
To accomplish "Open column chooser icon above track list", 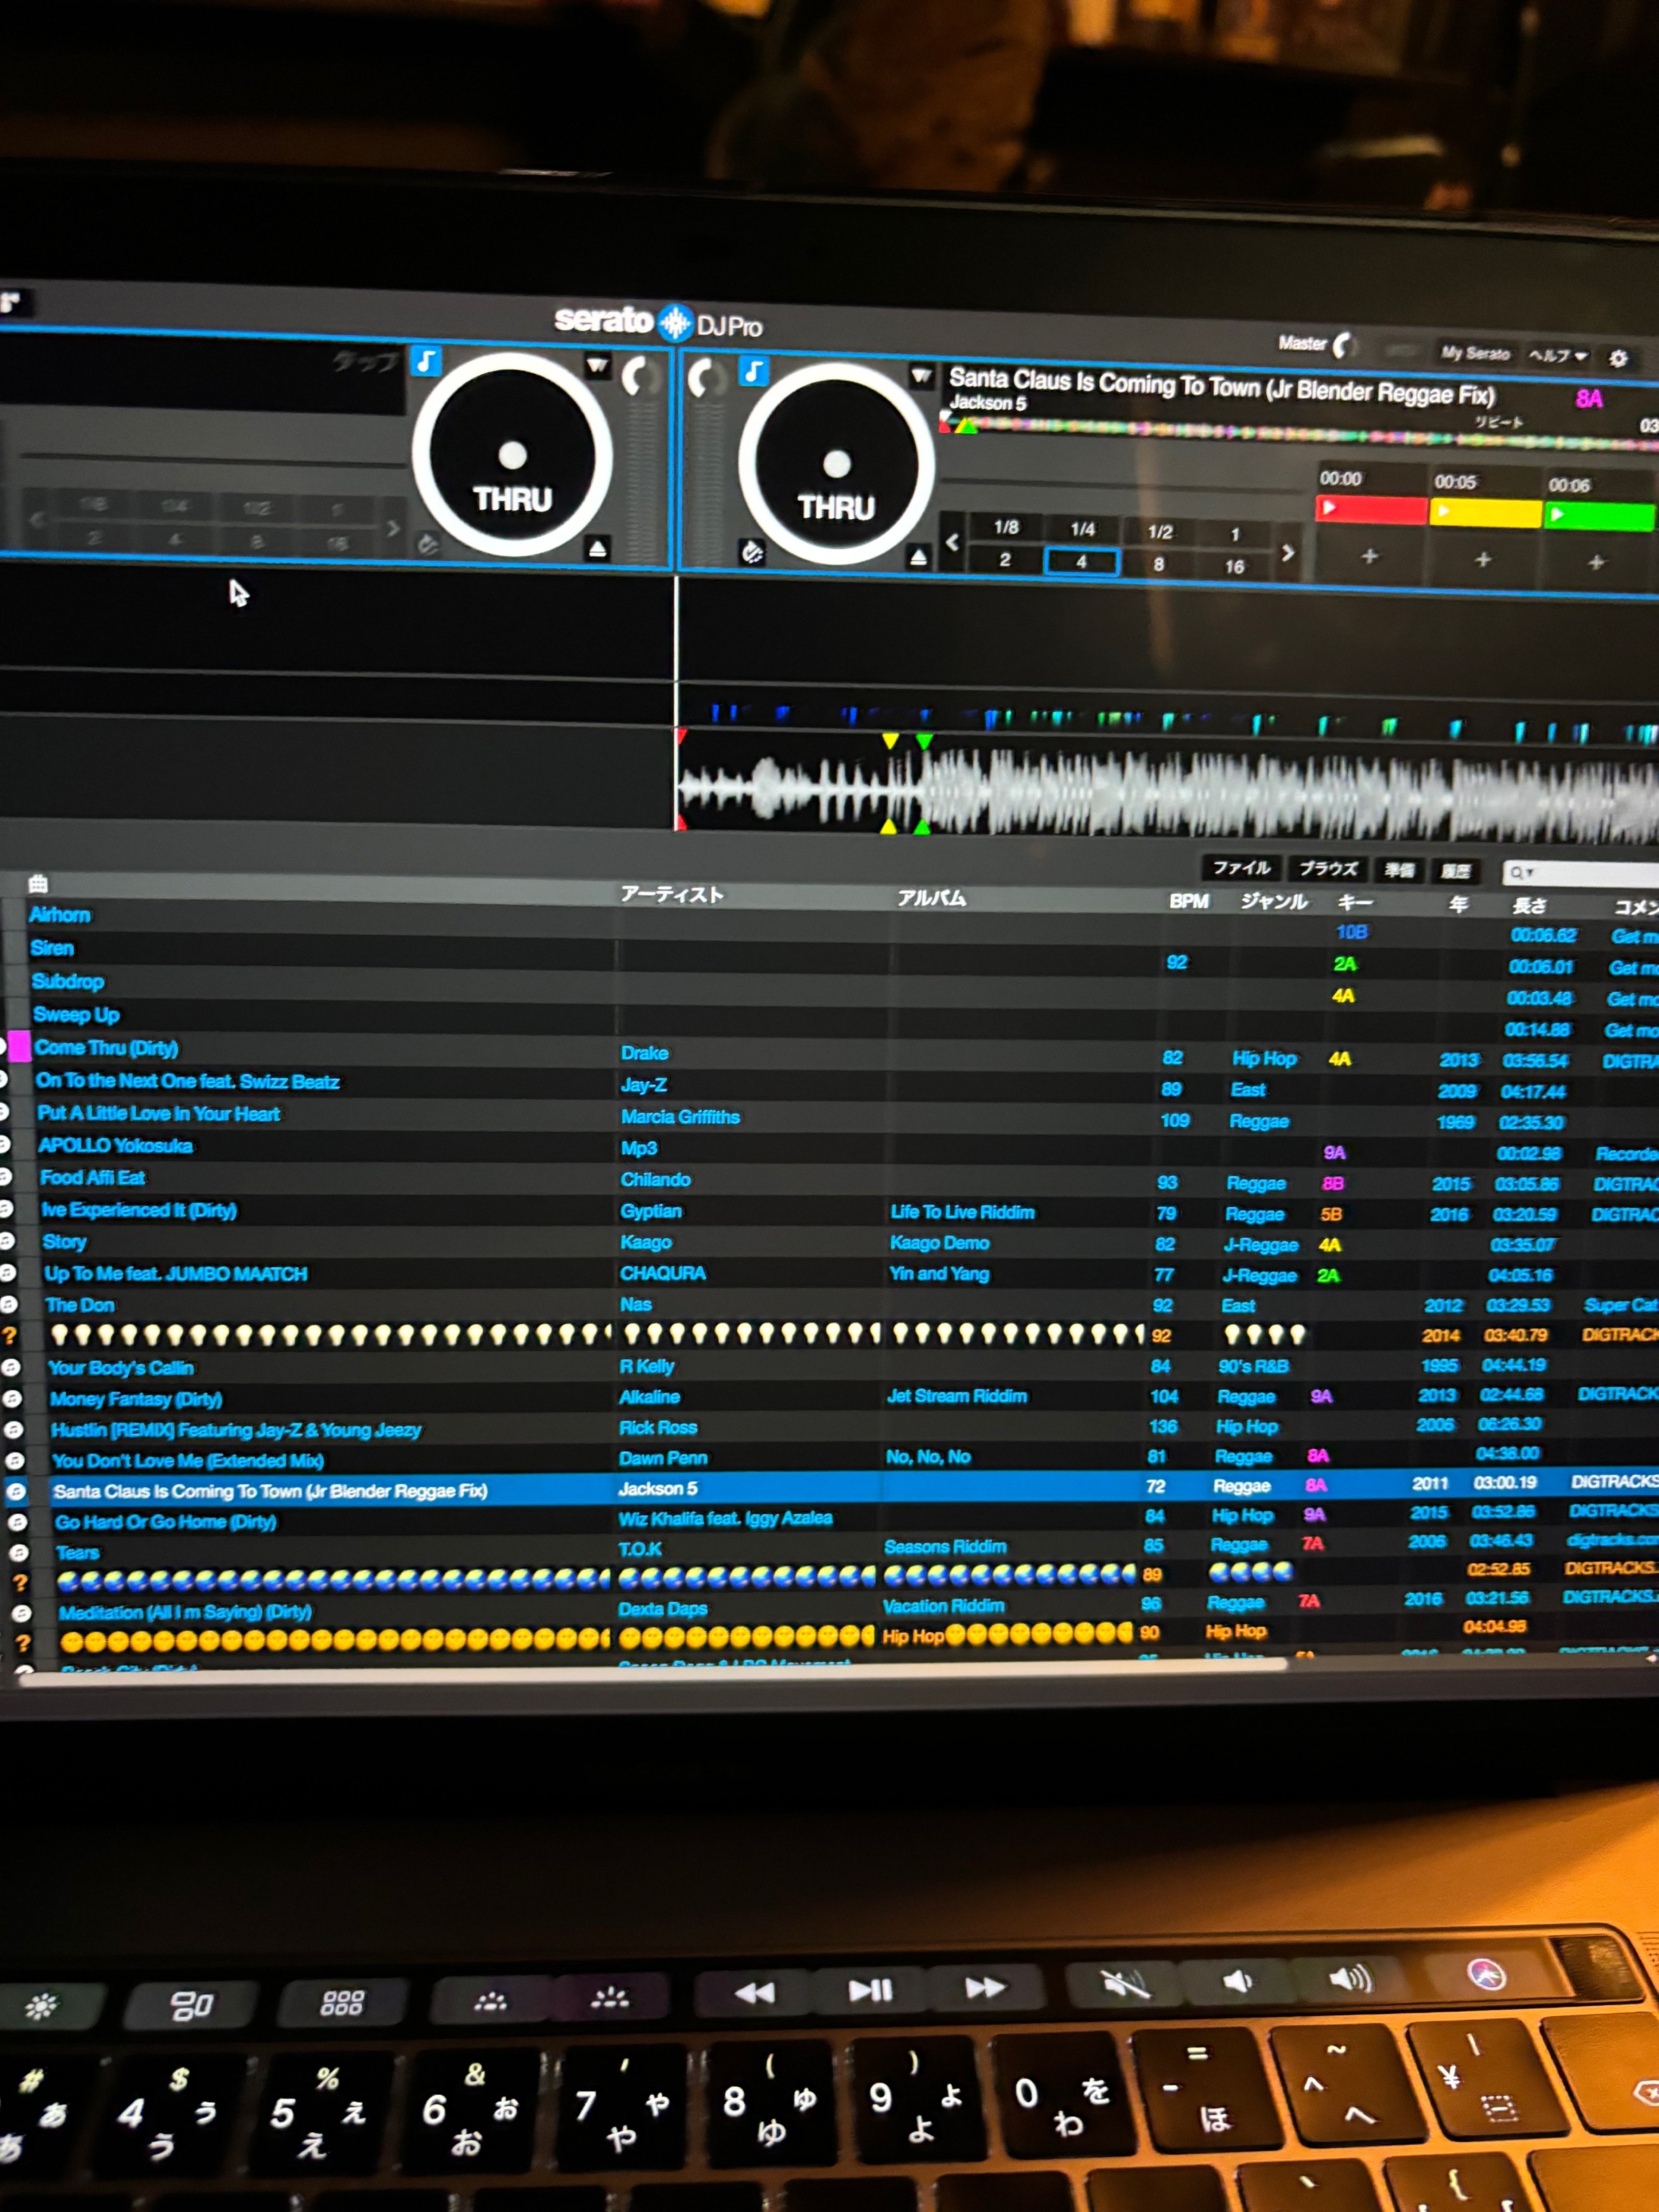I will (38, 883).
